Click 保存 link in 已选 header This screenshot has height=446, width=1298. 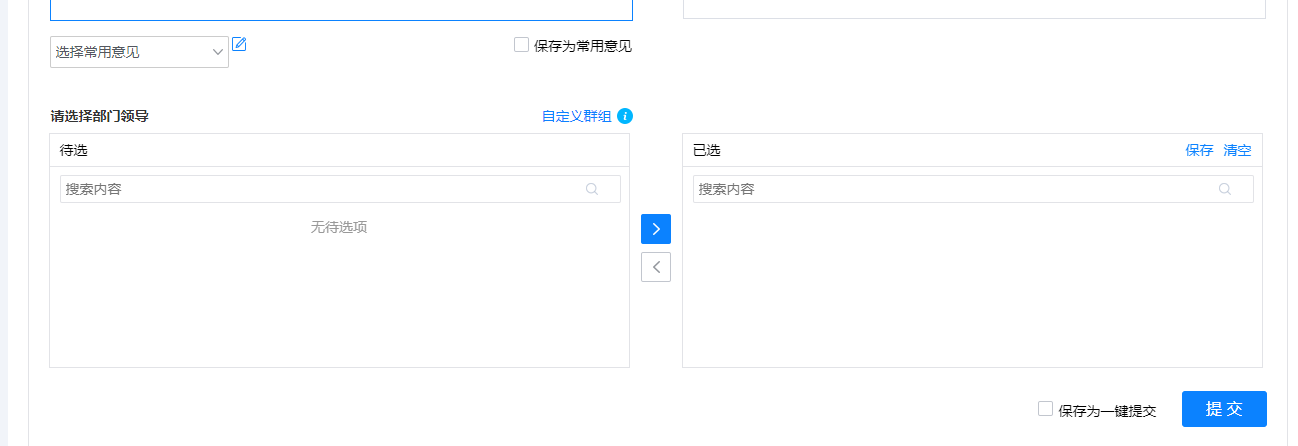1199,150
